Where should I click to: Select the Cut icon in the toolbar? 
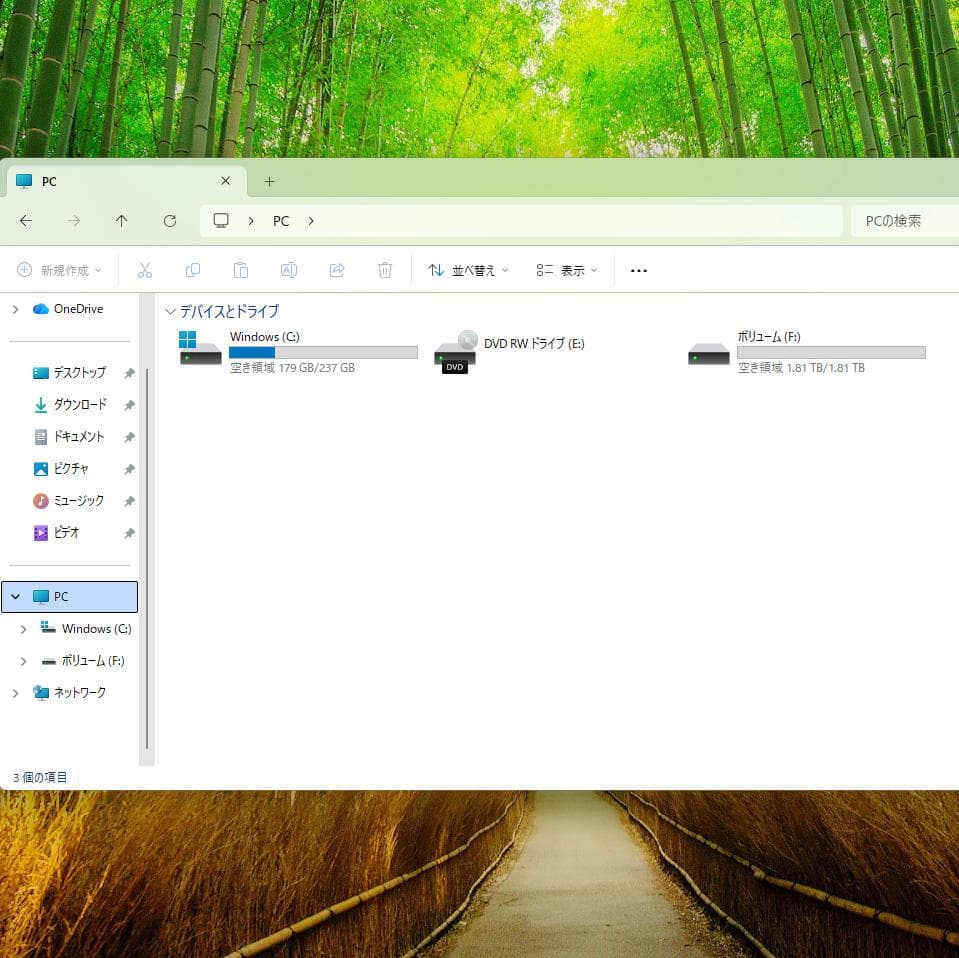tap(145, 270)
